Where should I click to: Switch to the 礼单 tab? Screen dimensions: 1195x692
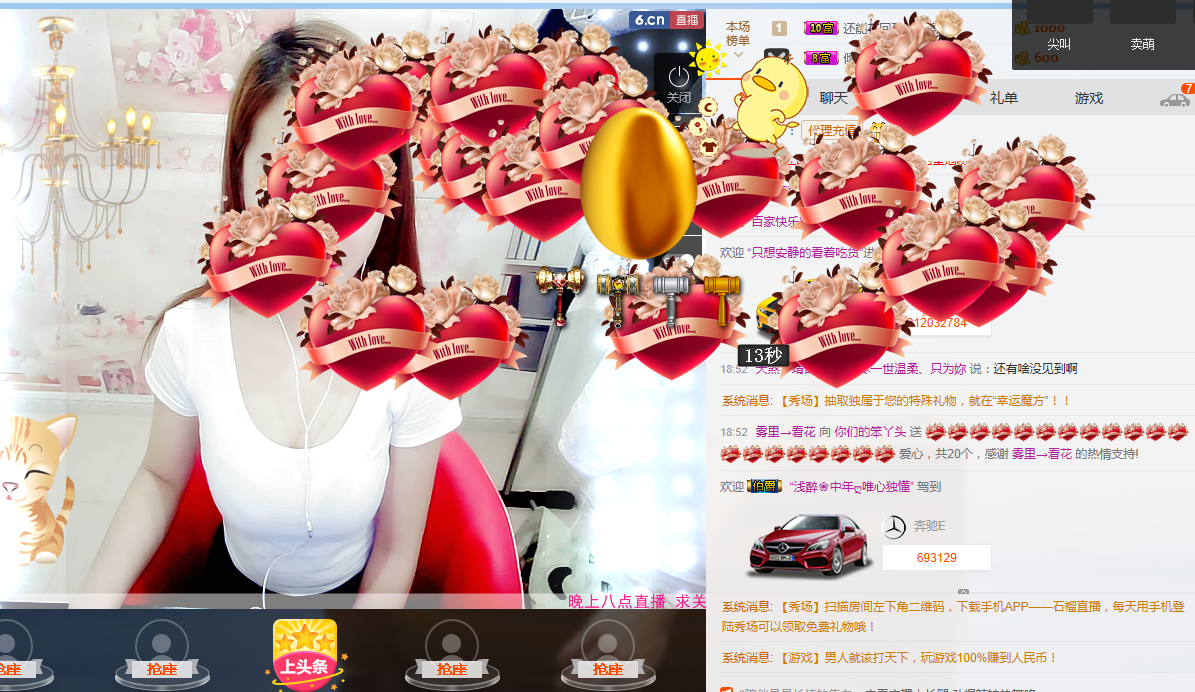(1004, 98)
